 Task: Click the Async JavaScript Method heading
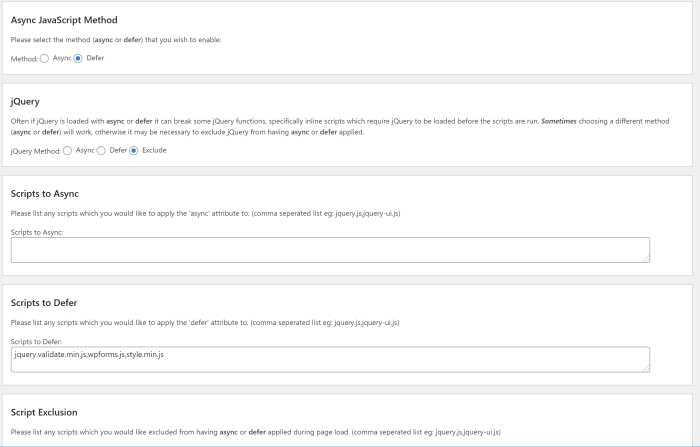(x=64, y=20)
